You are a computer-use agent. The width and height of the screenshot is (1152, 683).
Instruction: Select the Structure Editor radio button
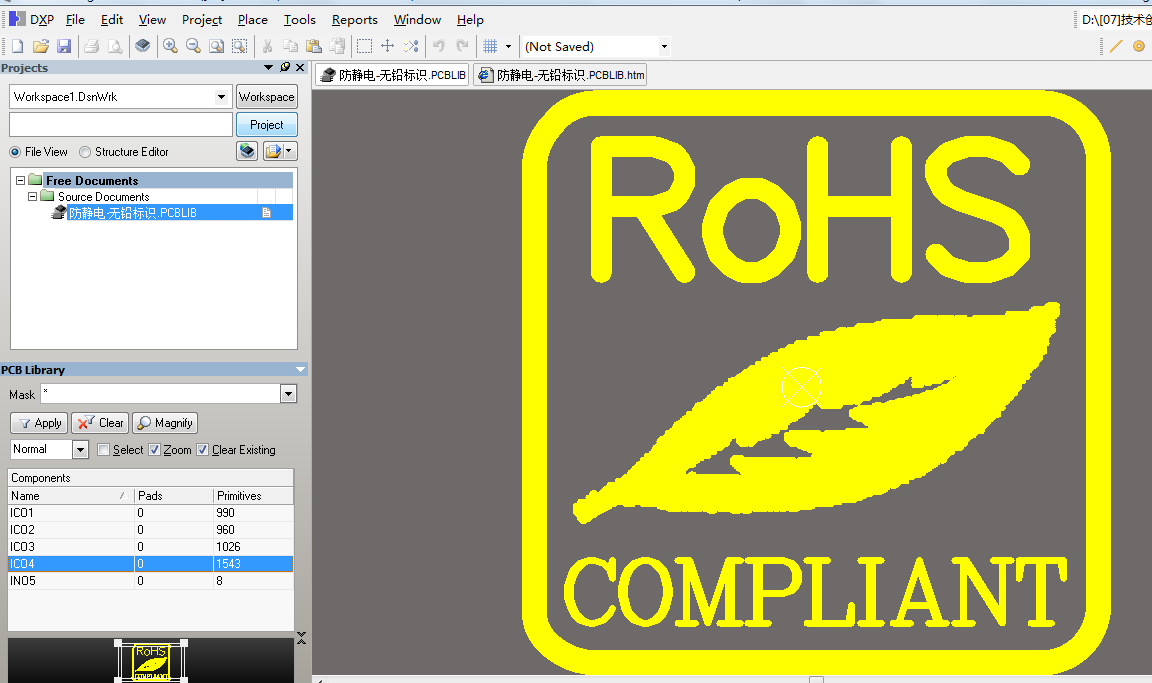coord(85,152)
